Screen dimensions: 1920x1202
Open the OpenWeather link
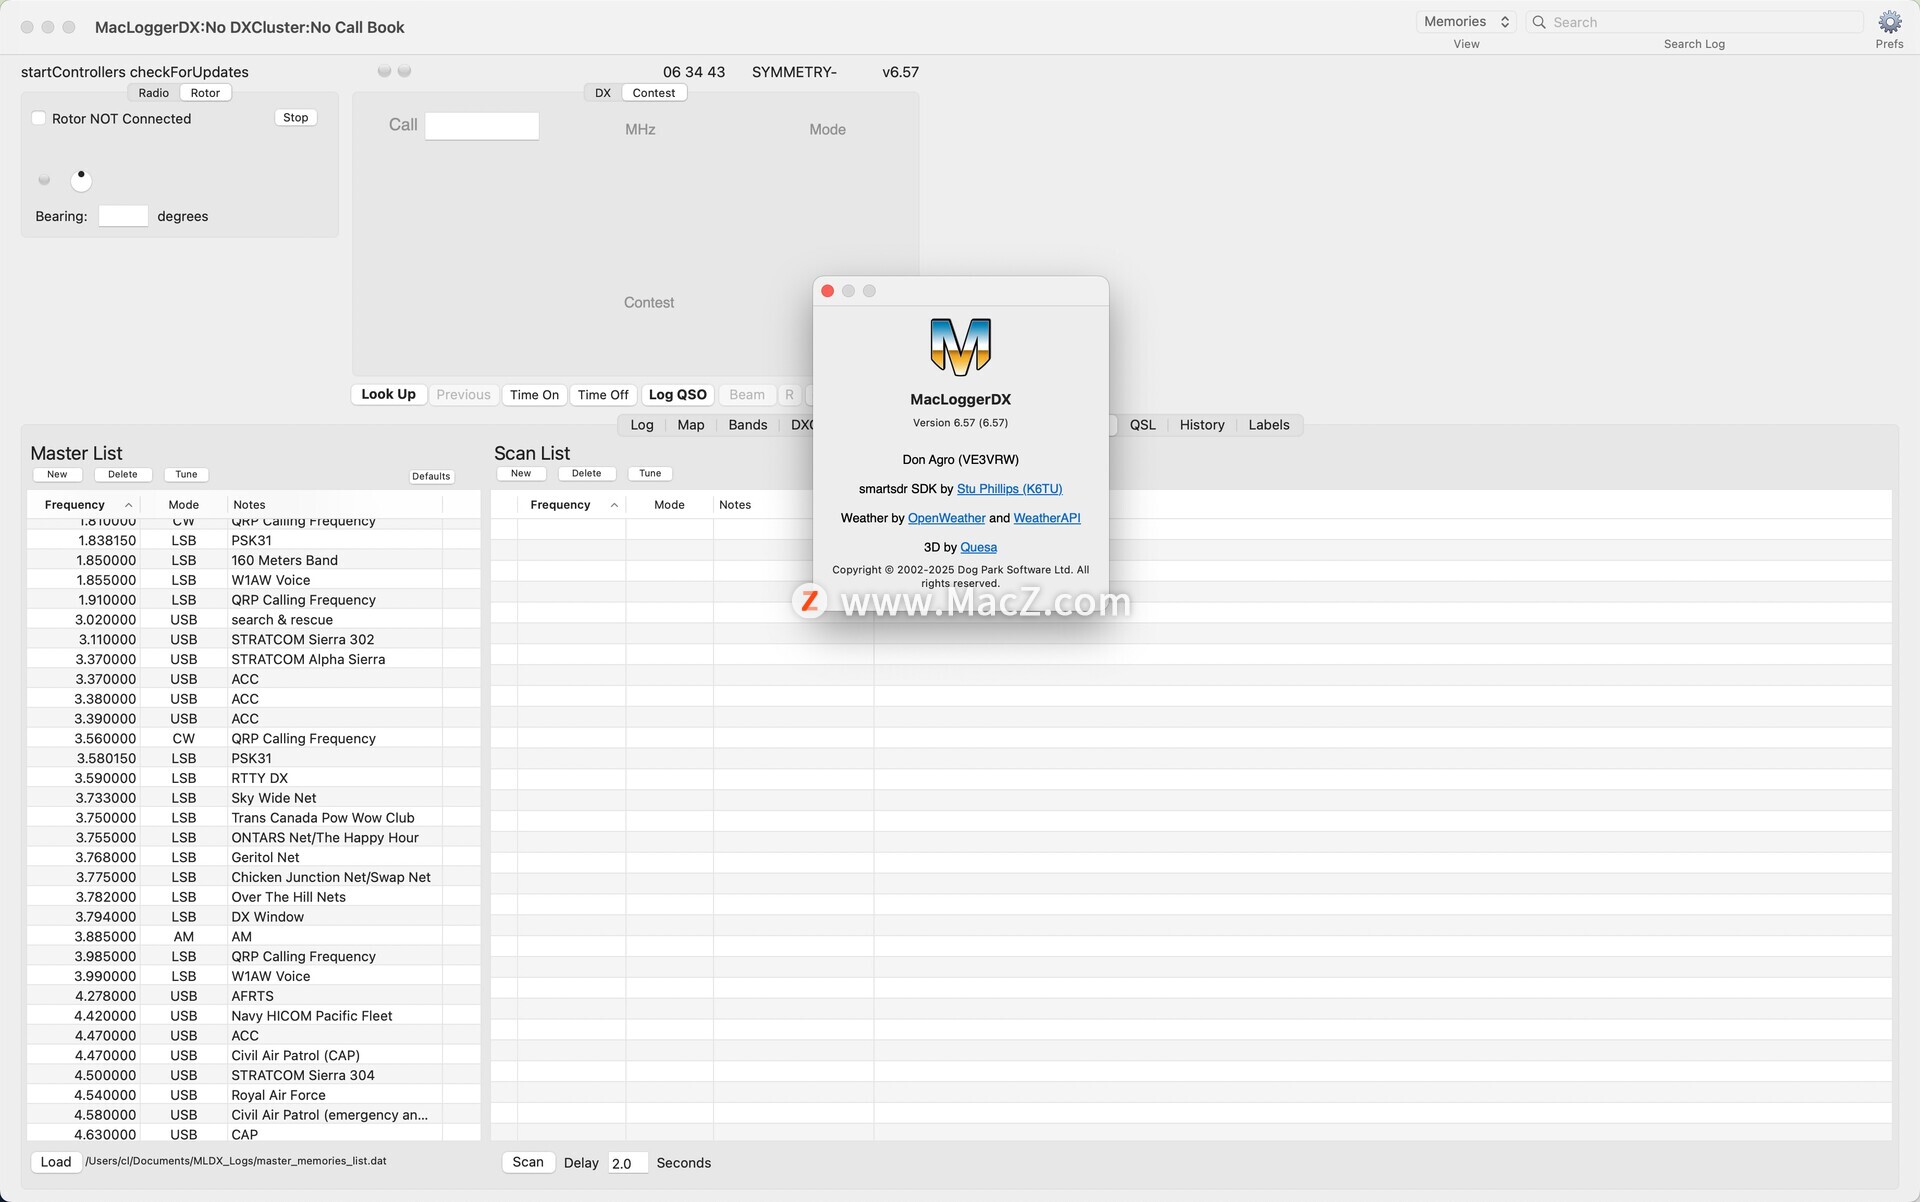point(946,518)
